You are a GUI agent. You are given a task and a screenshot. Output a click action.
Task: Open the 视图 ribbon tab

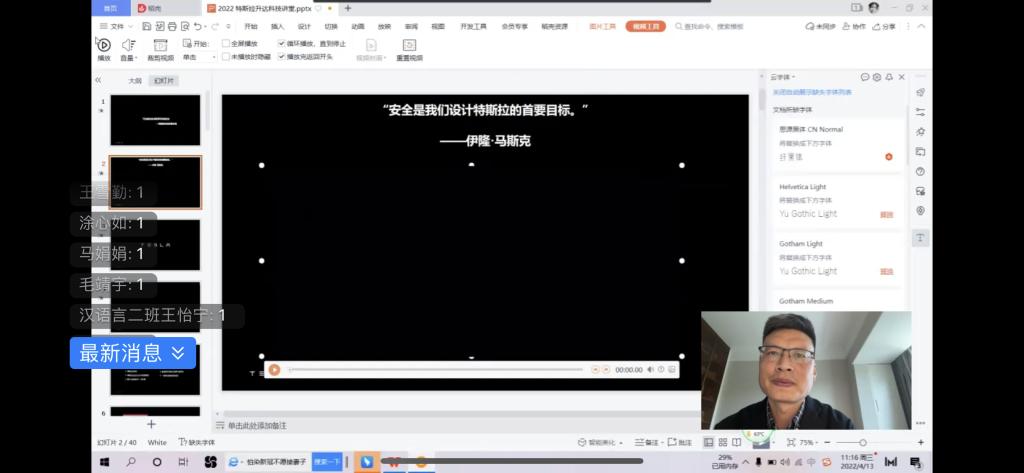(438, 26)
